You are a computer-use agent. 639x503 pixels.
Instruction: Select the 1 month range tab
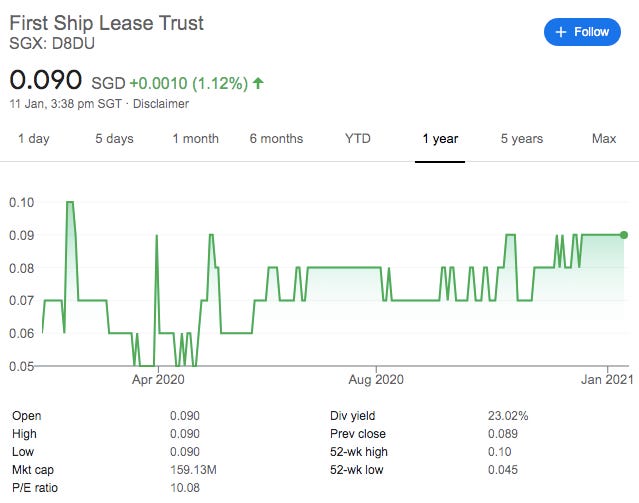coord(196,139)
